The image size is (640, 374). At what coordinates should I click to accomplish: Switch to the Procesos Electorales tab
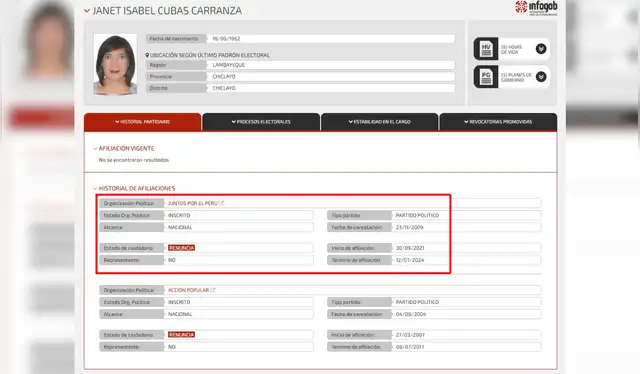coord(261,122)
